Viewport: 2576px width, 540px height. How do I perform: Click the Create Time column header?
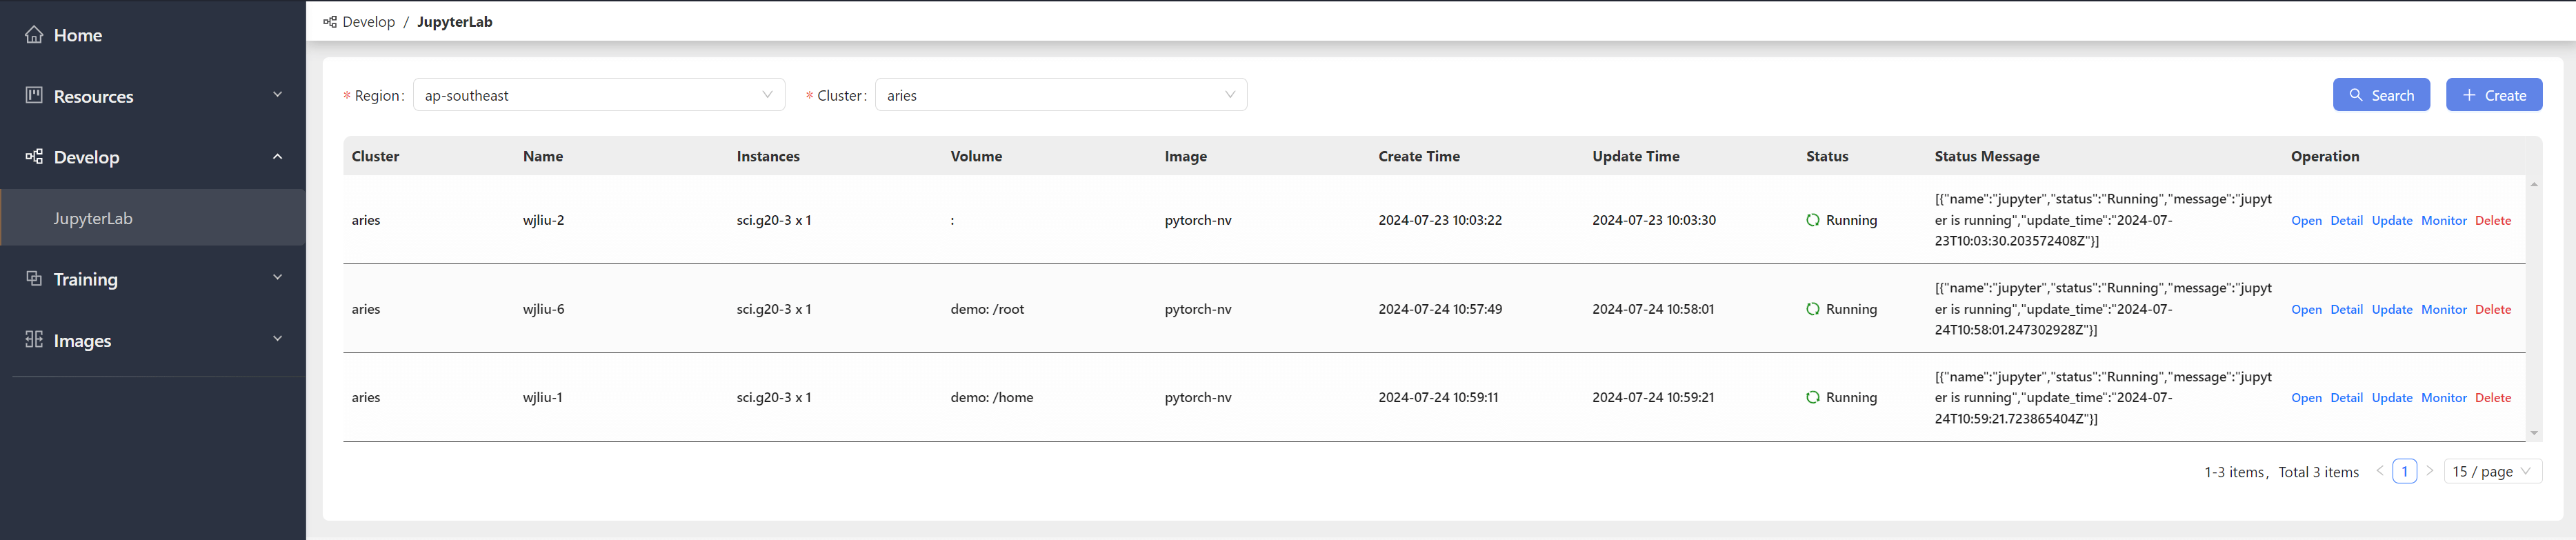pos(1419,156)
